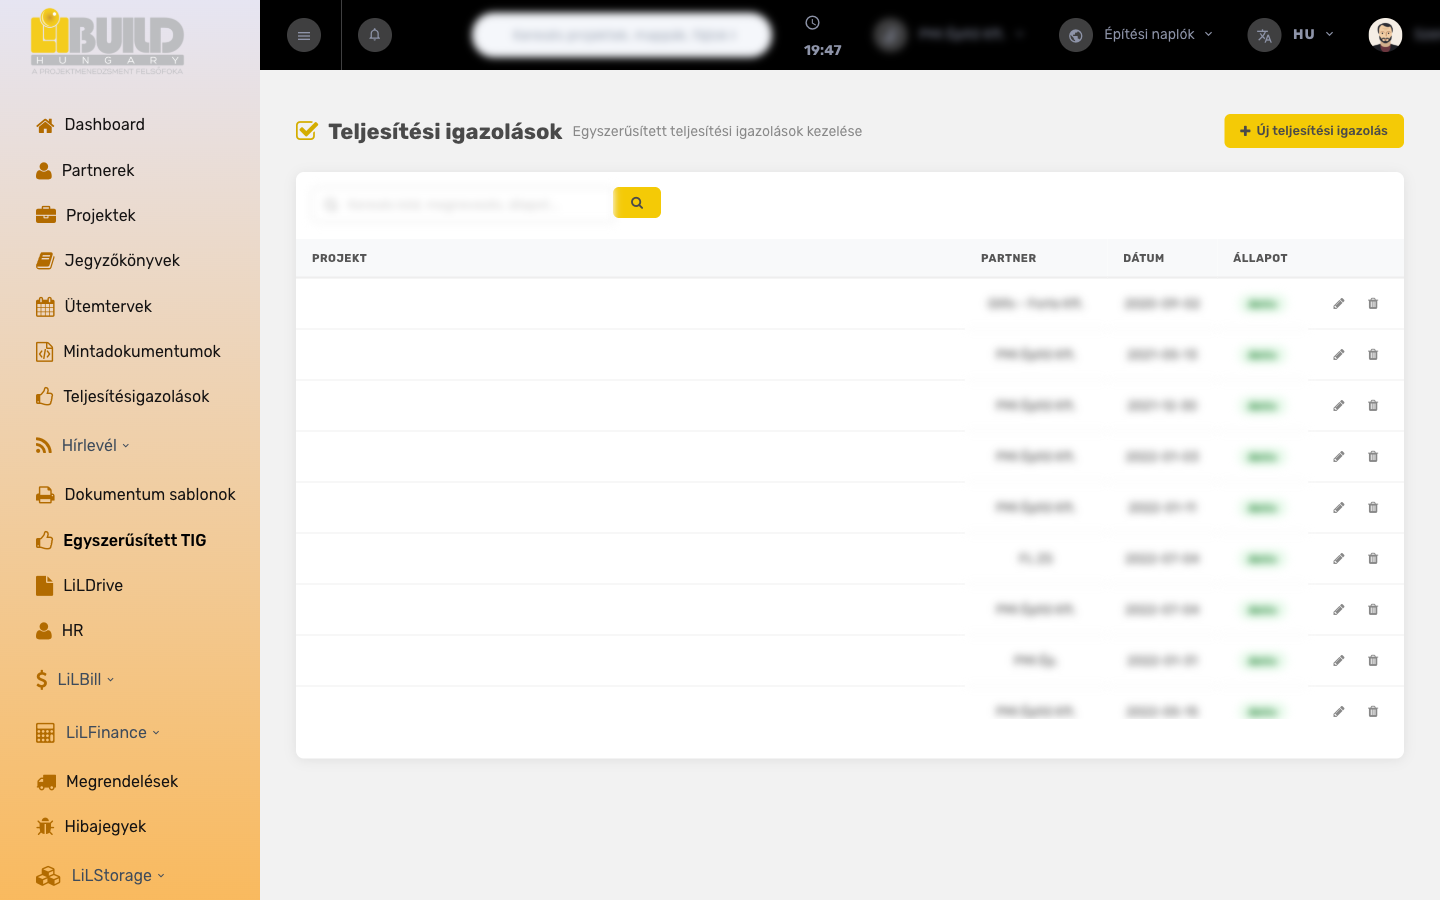Open Dokumentum sablonok printer item

(136, 494)
